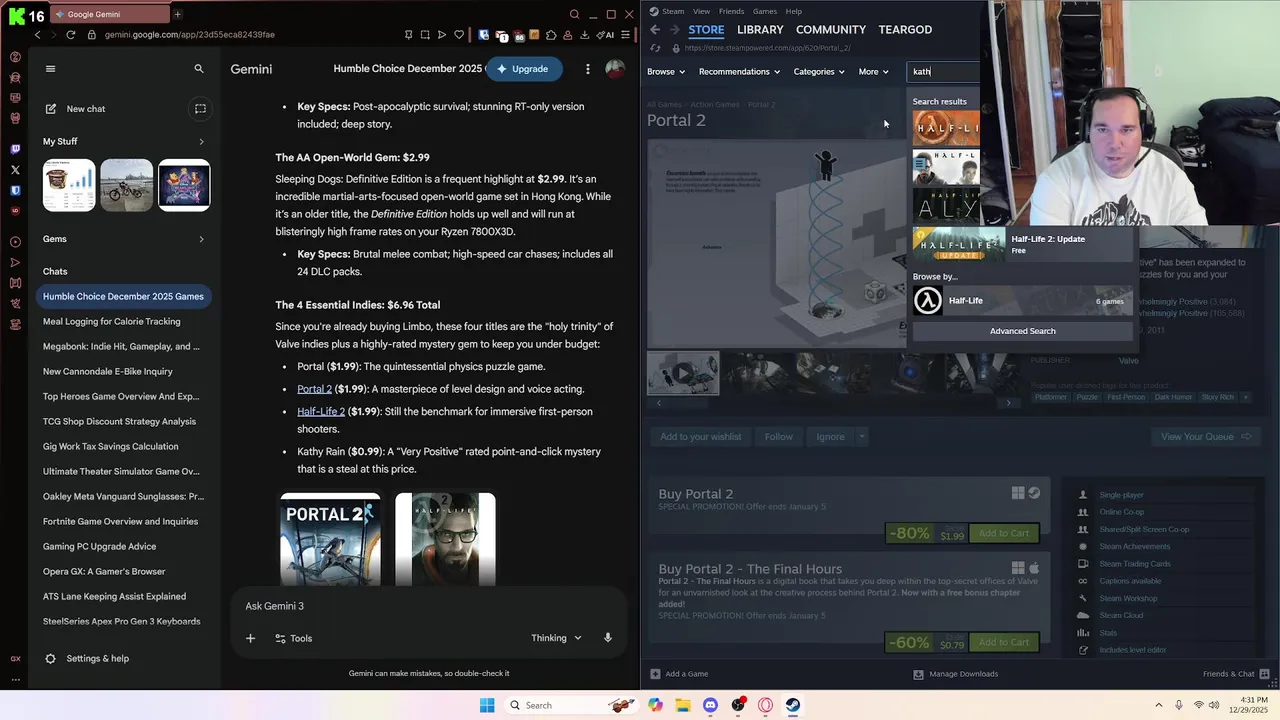Expand the Categories dropdown in Steam store

tap(819, 72)
